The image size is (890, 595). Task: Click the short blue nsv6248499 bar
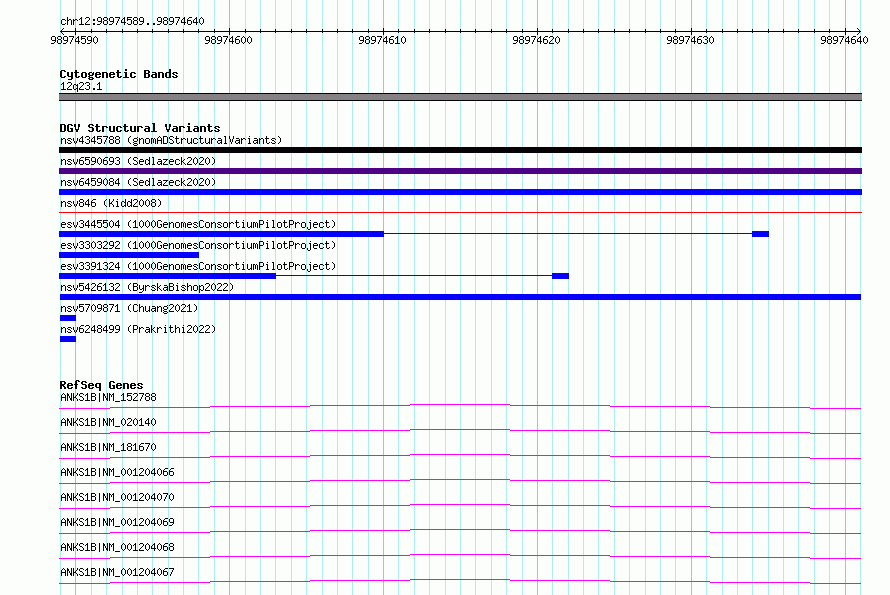coord(68,339)
